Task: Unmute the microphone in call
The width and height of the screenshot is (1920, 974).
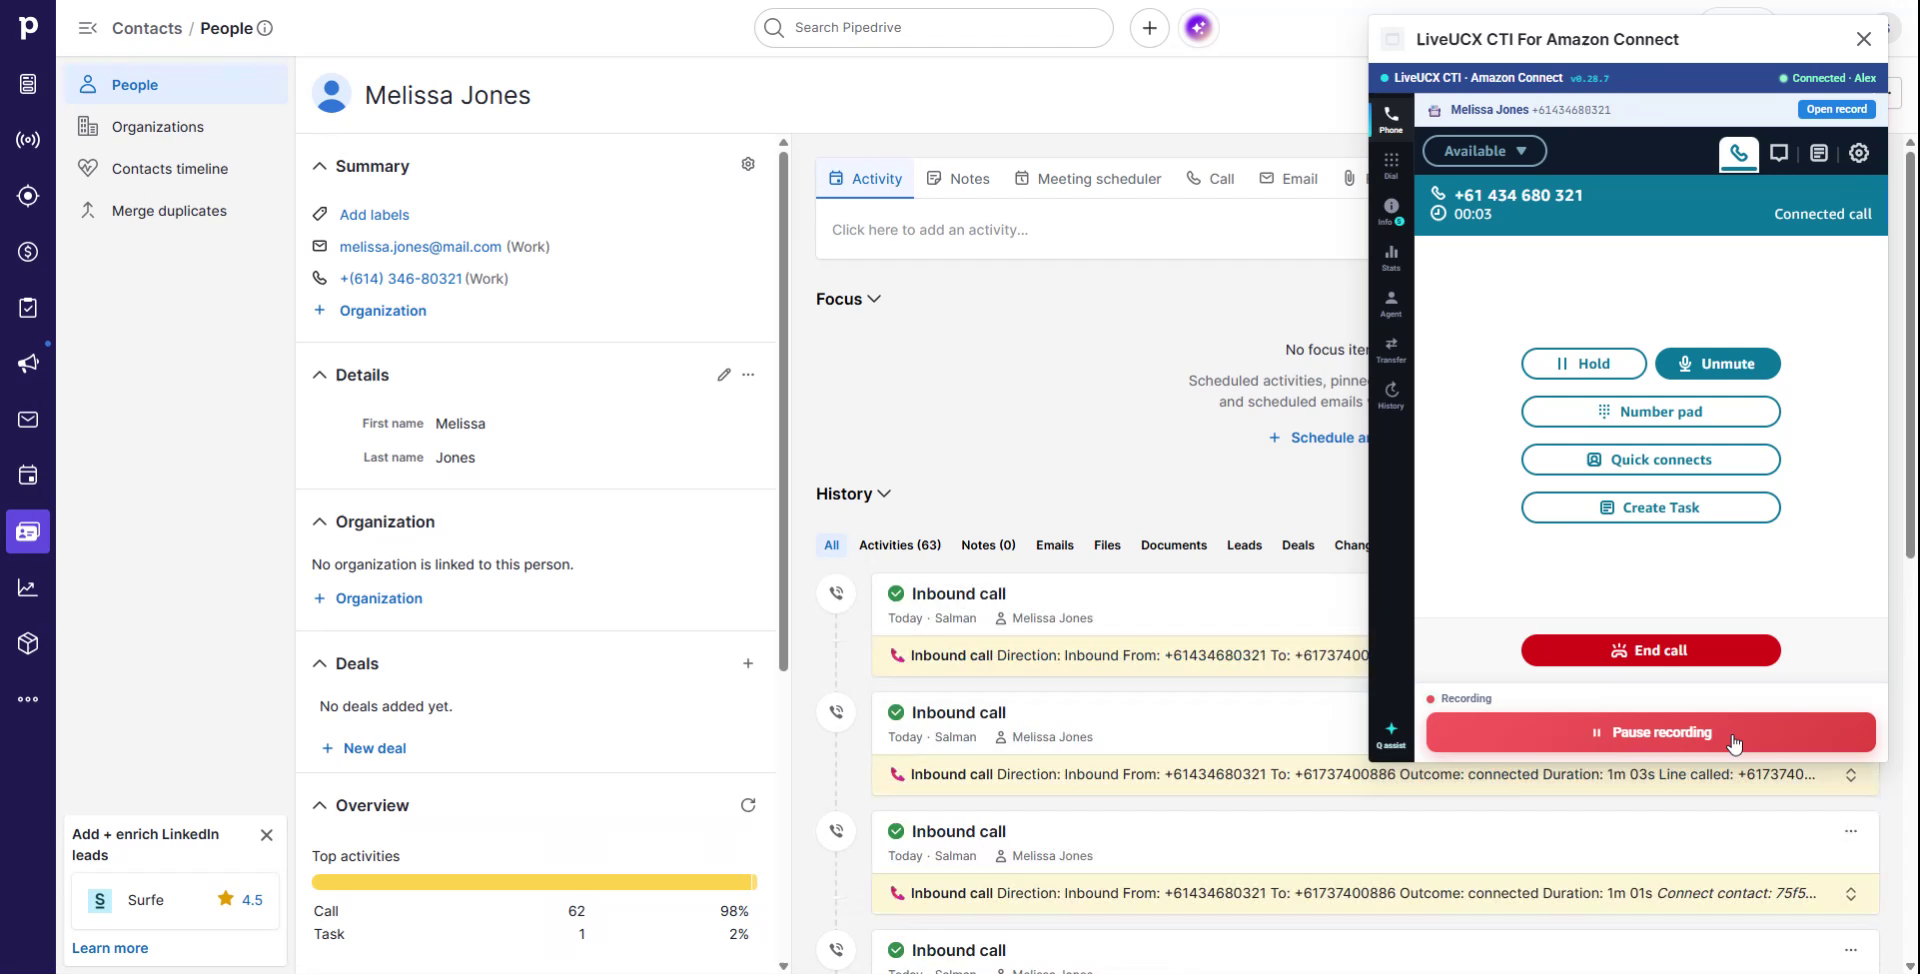Action: [1717, 364]
